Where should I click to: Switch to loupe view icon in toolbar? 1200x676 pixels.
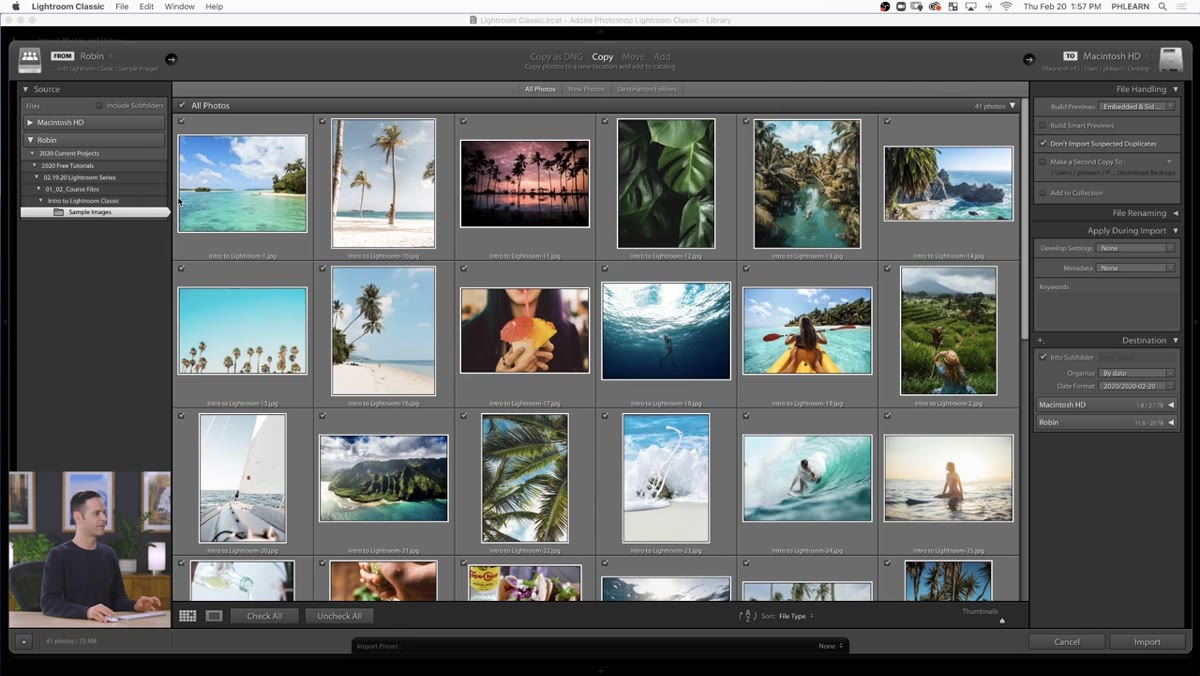(214, 616)
